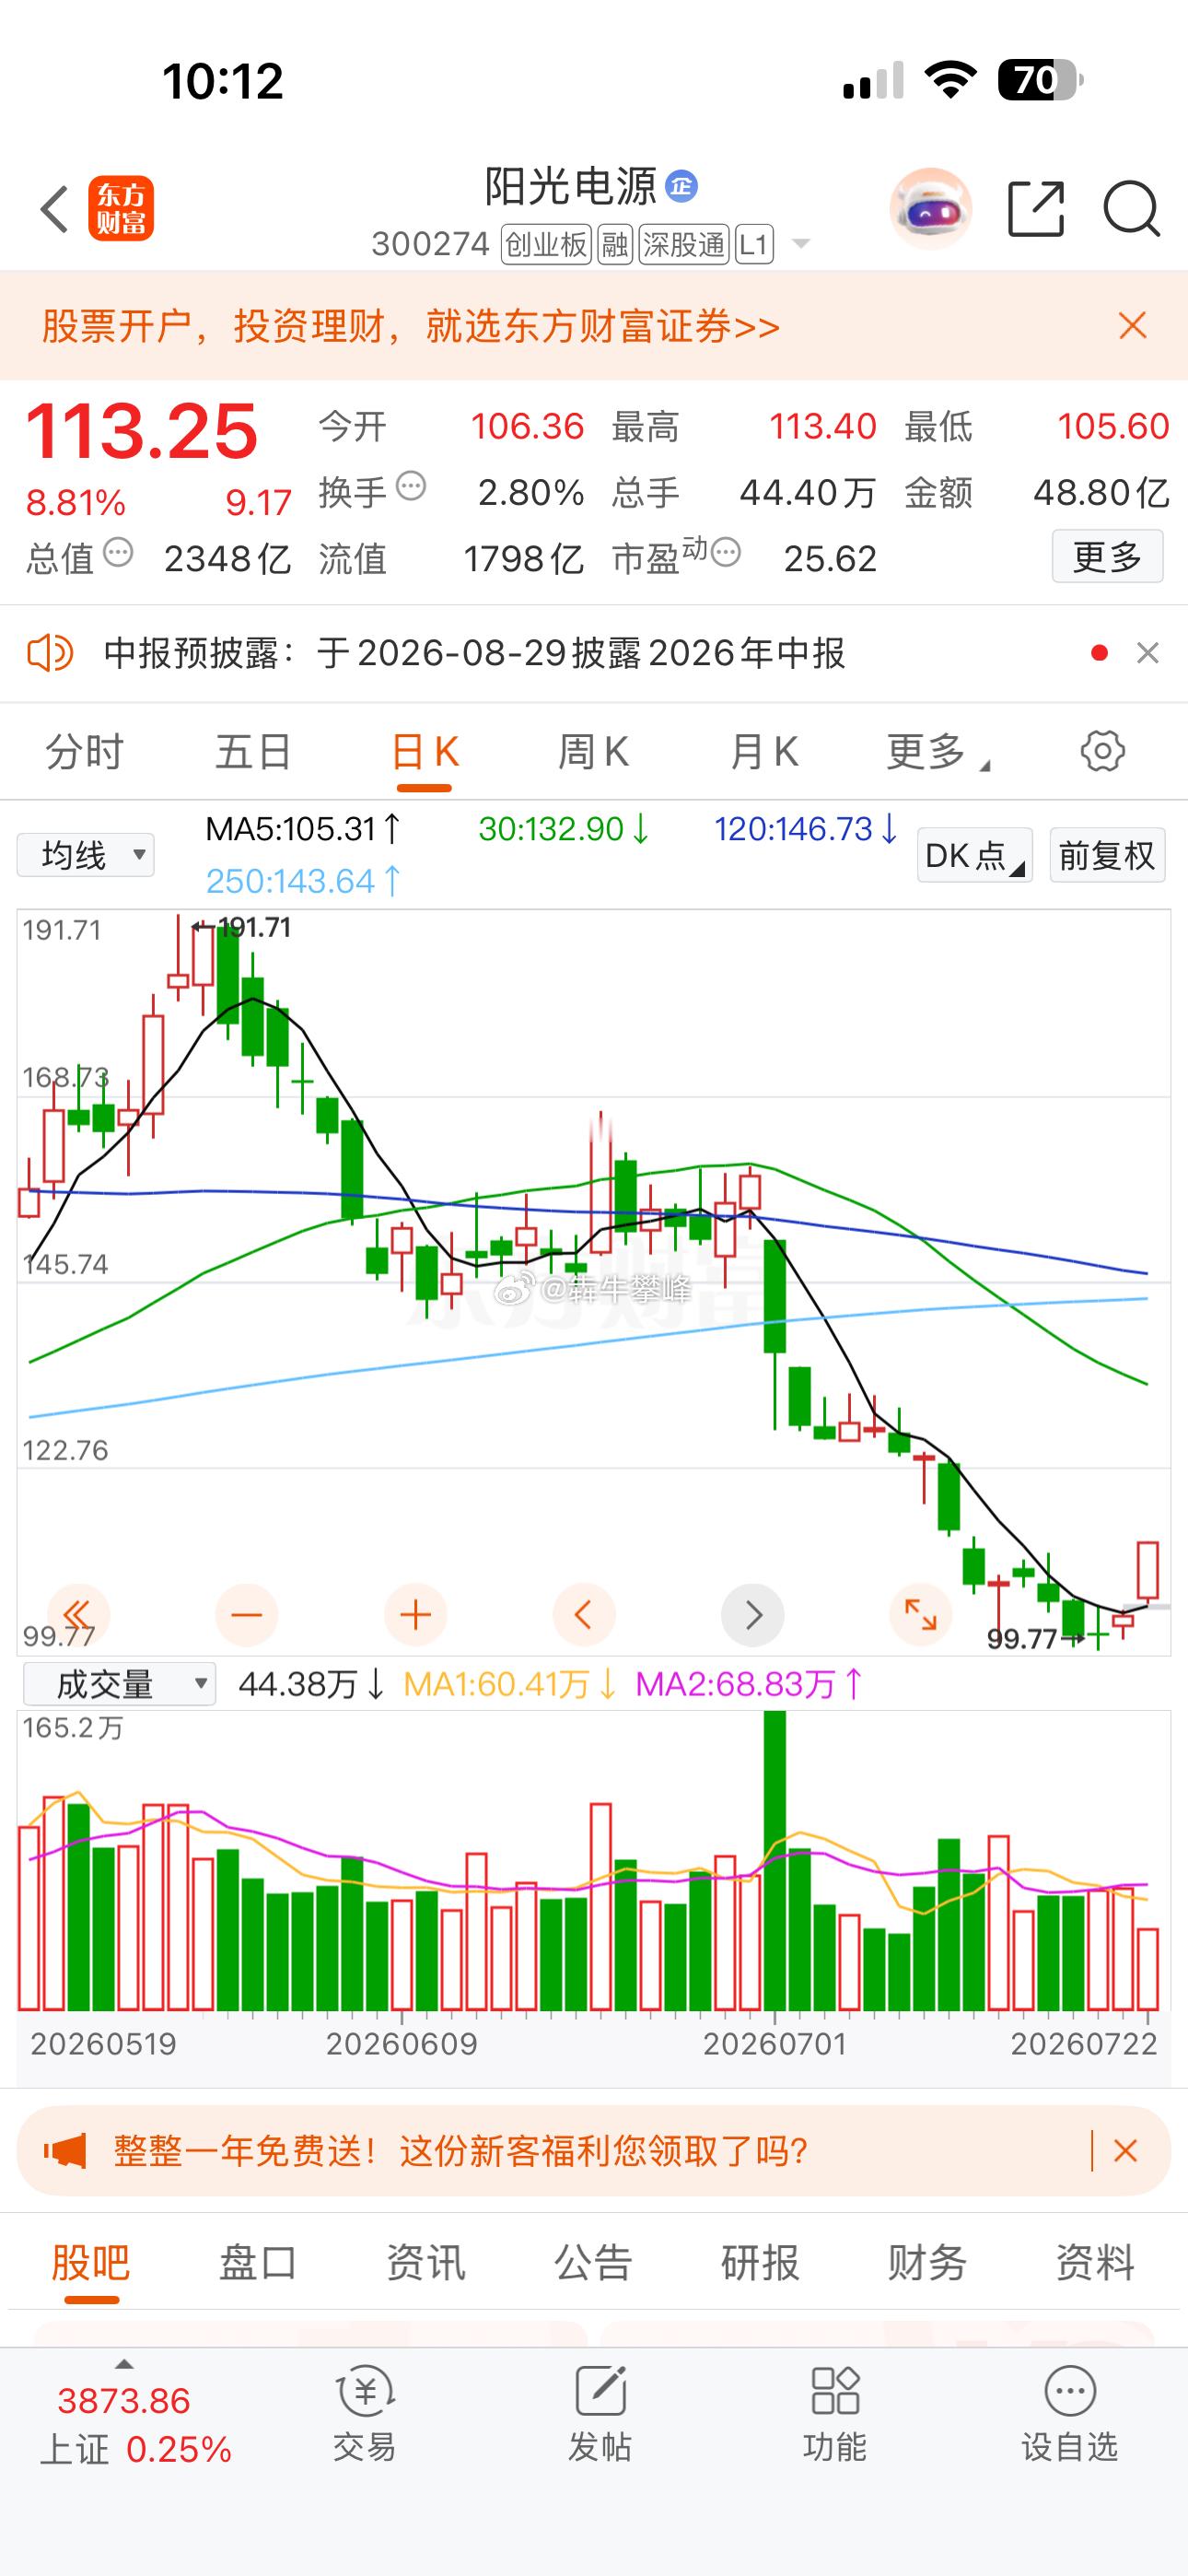This screenshot has width=1188, height=2576.
Task: Tap the 总值 info icon
Action: click(x=118, y=552)
